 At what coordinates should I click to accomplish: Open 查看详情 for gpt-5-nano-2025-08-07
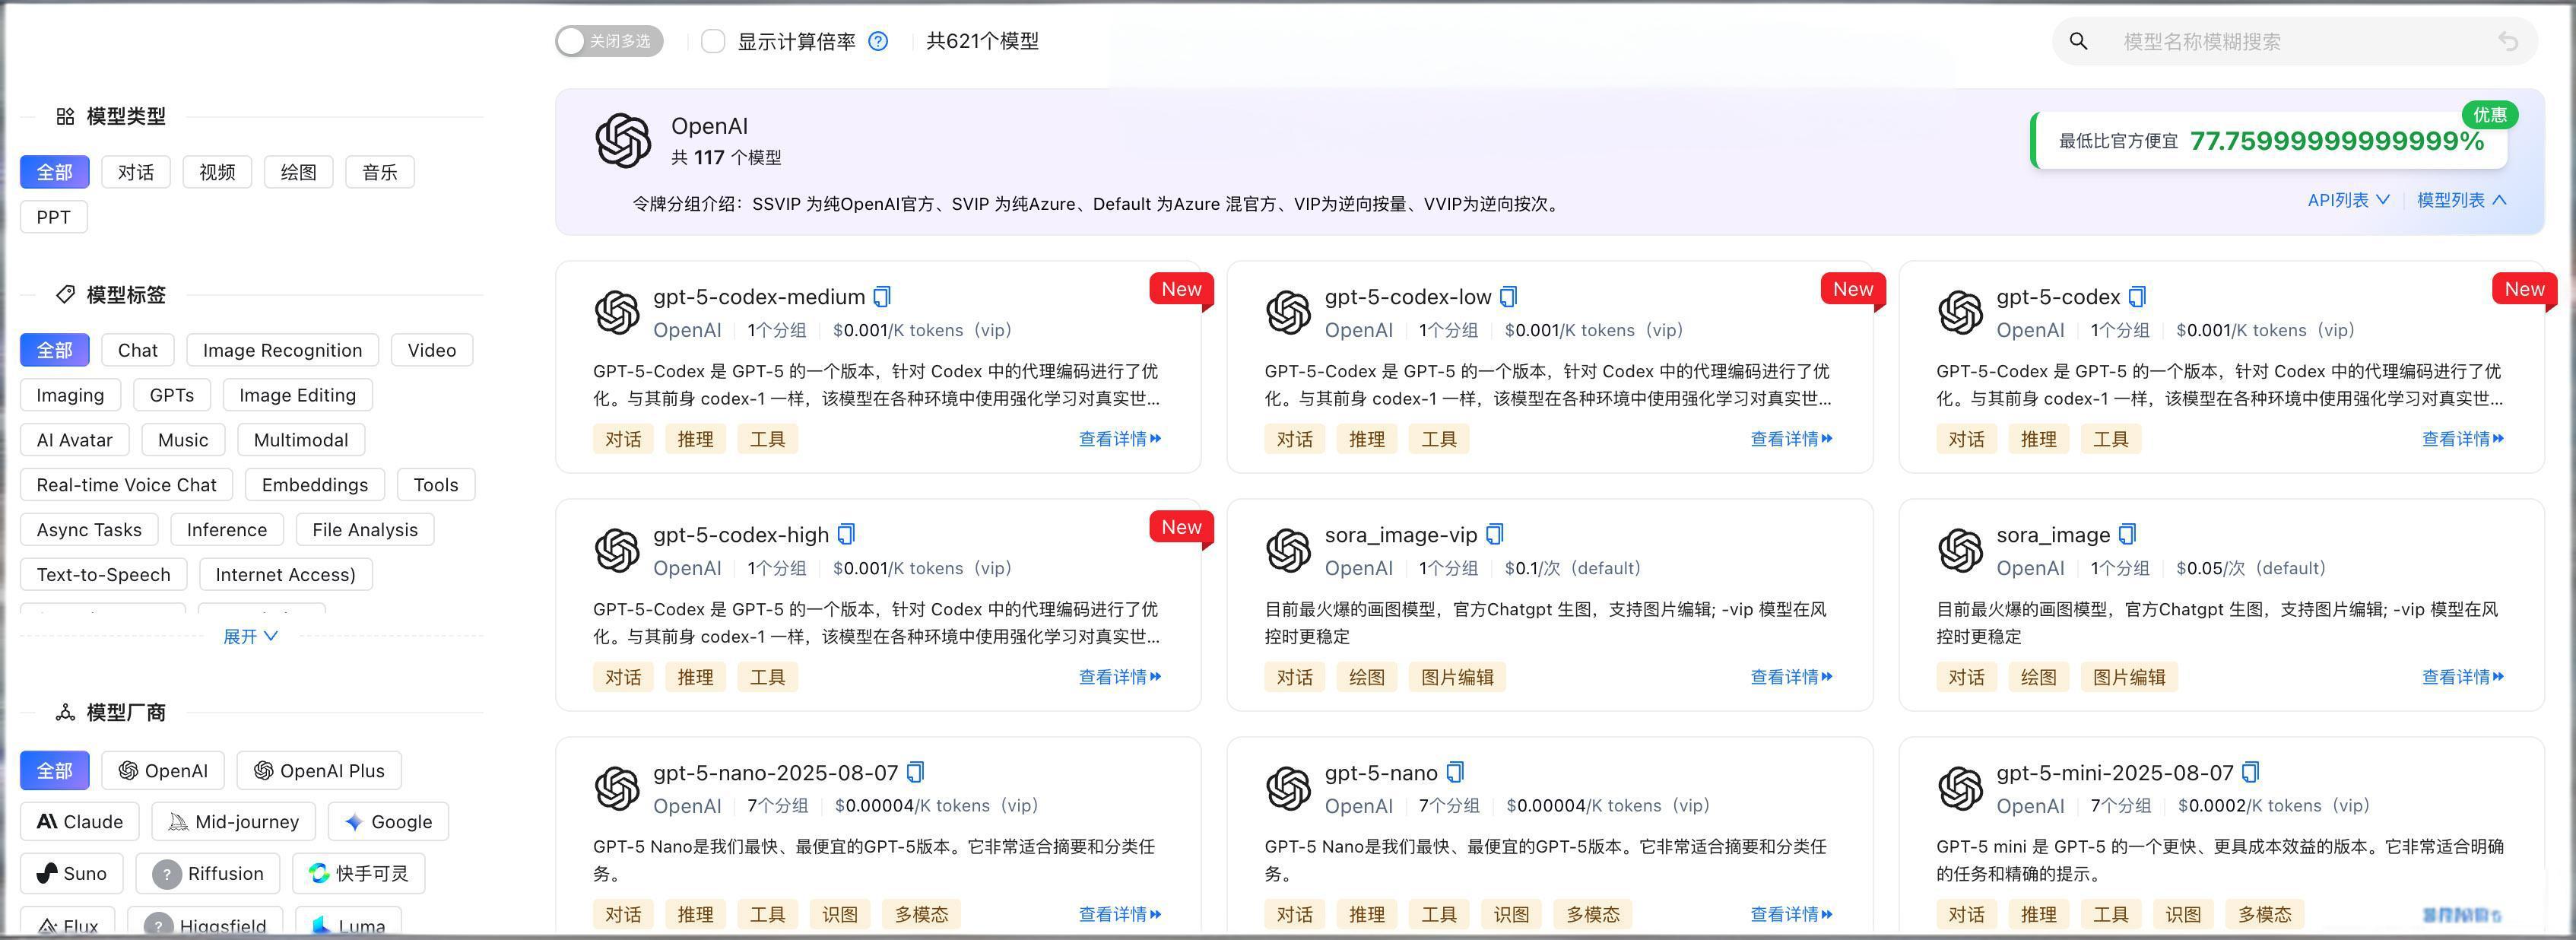coord(1120,914)
